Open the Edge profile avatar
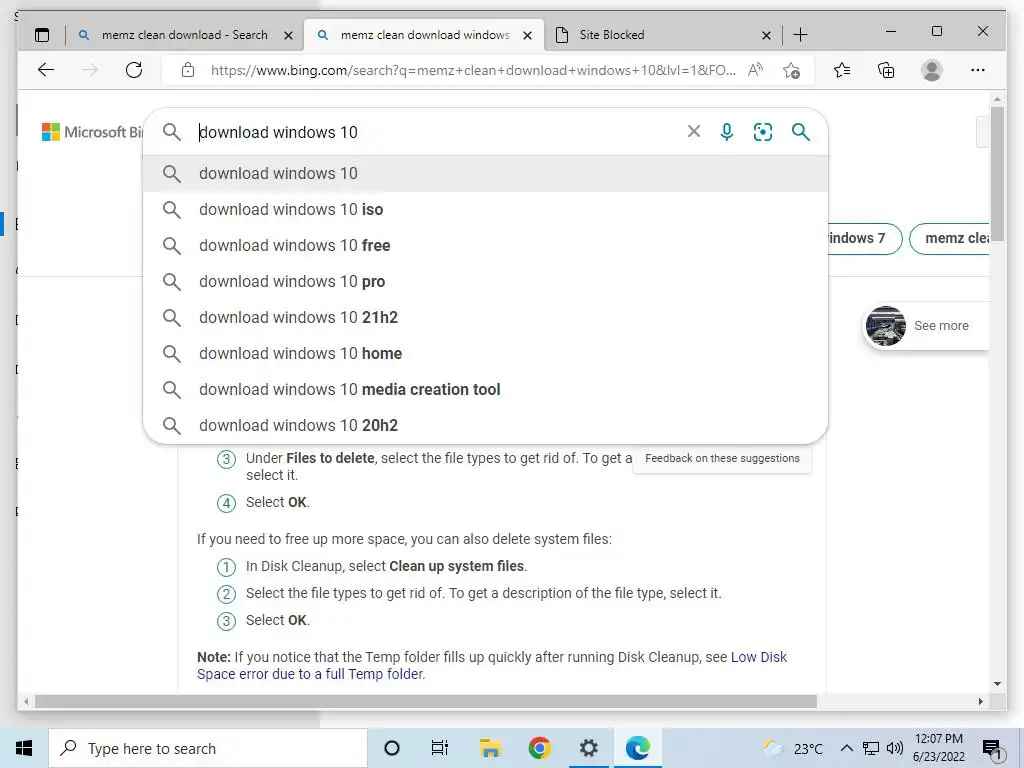 click(x=932, y=70)
